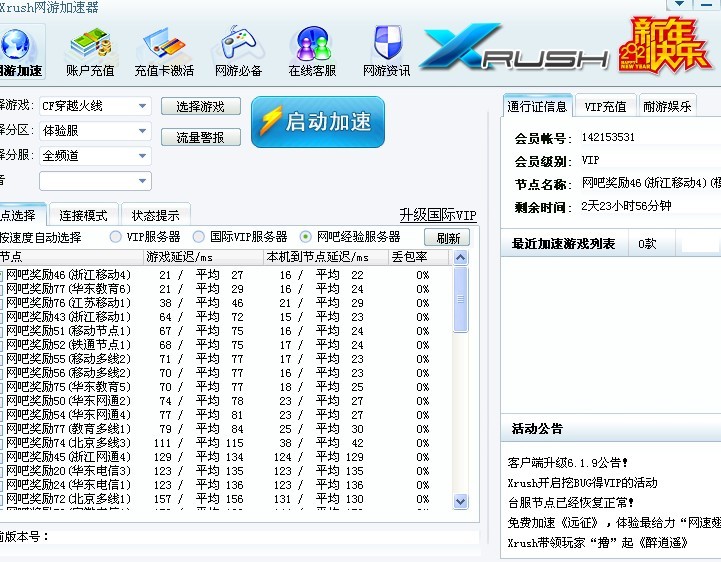Image resolution: width=721 pixels, height=562 pixels.
Task: Click the XRUSH logo
Action: coord(515,48)
